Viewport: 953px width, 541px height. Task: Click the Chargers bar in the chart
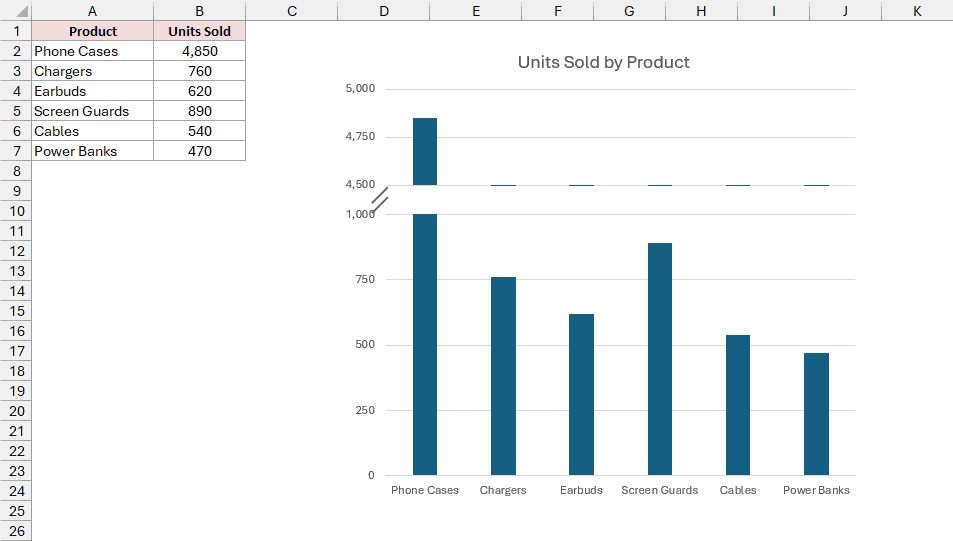(503, 376)
